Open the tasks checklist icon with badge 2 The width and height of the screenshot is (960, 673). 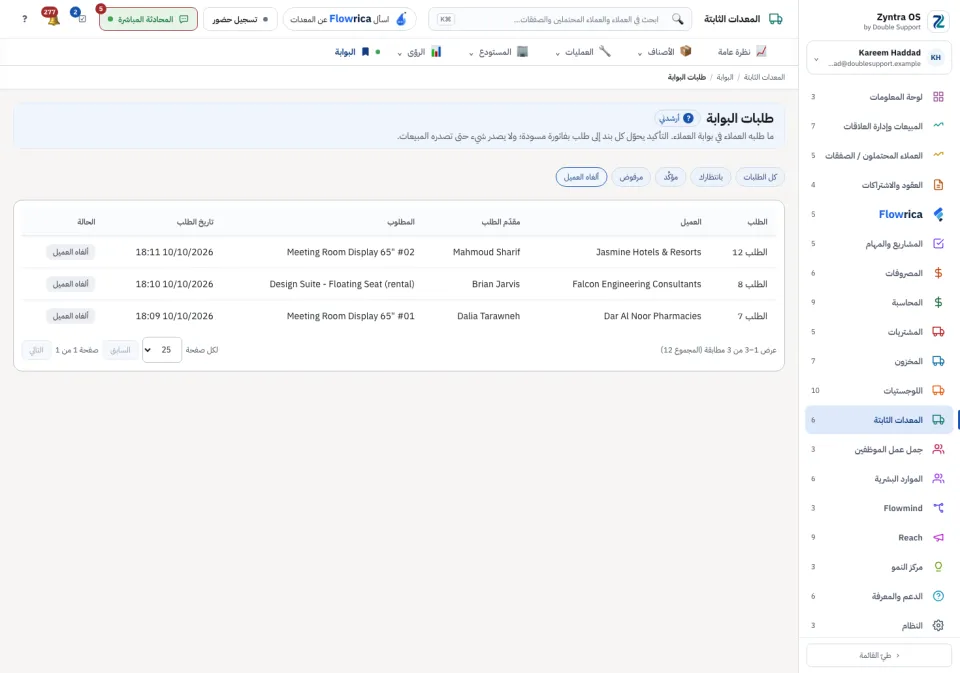point(81,18)
